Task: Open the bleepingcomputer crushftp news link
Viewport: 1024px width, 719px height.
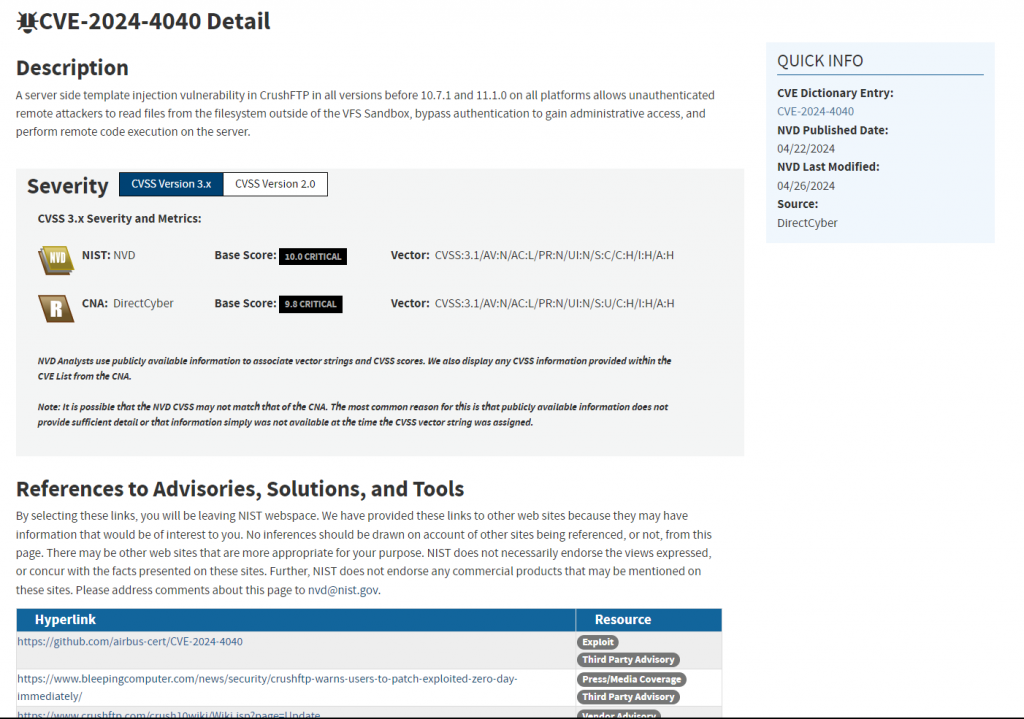Action: pos(267,688)
